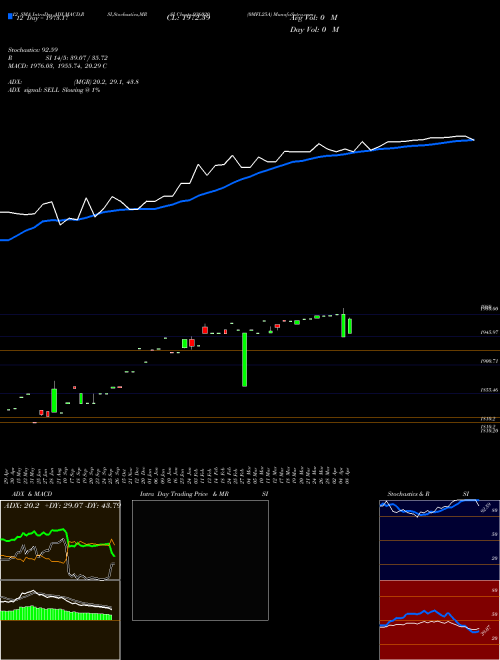The image size is (500, 660).
Task: Click the last green candle on the right
Action: [350, 326]
